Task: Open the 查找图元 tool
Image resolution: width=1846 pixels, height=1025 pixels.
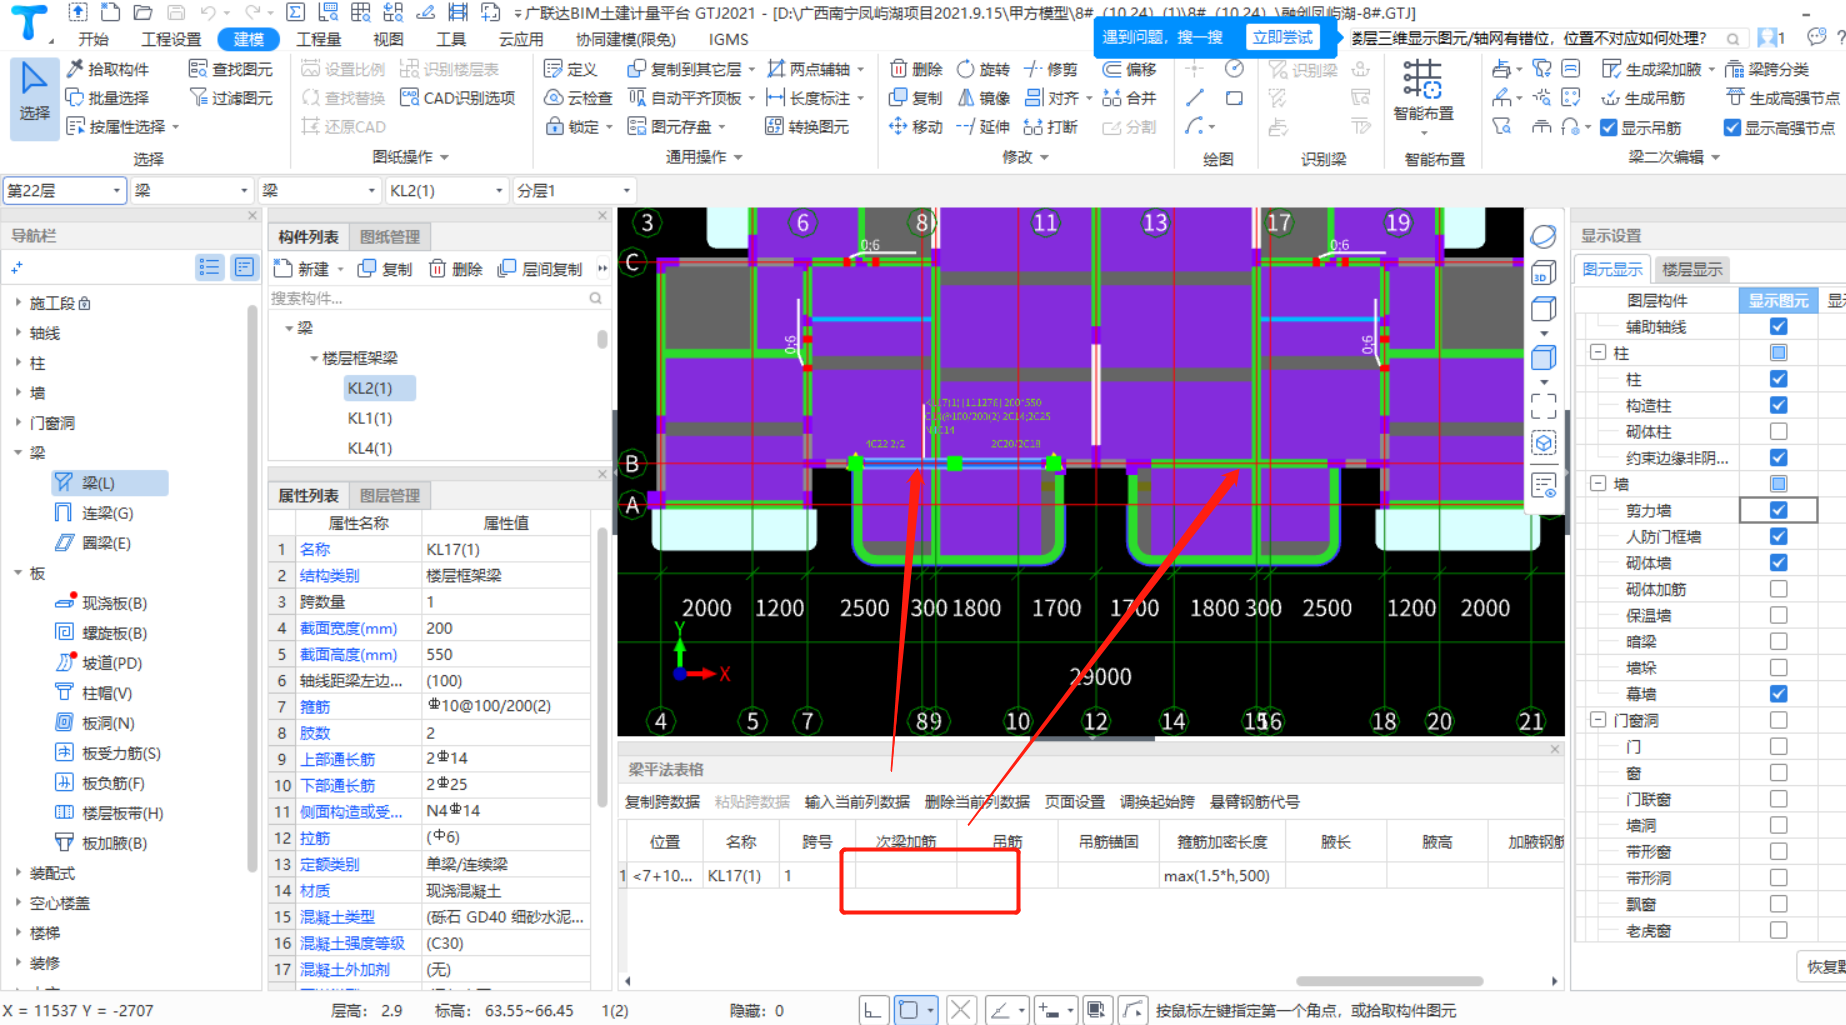Action: point(231,69)
